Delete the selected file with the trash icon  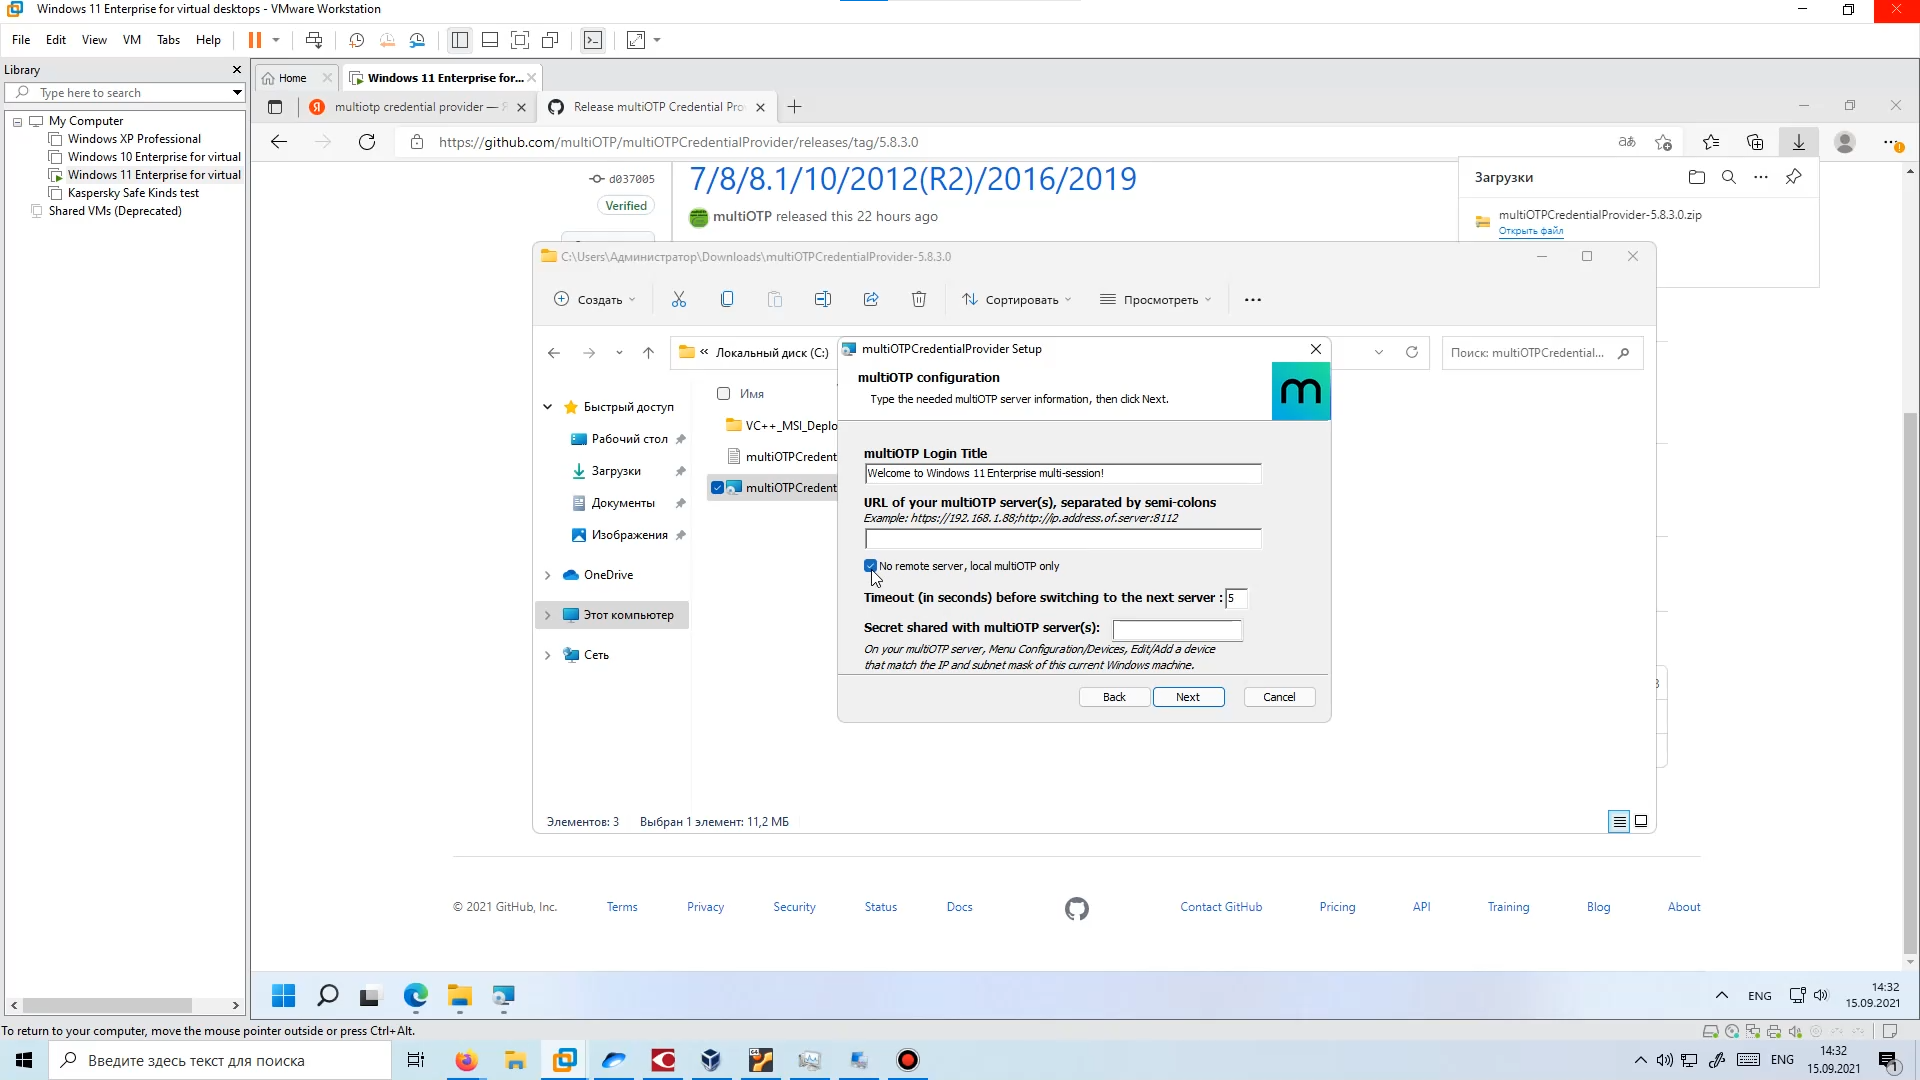919,299
